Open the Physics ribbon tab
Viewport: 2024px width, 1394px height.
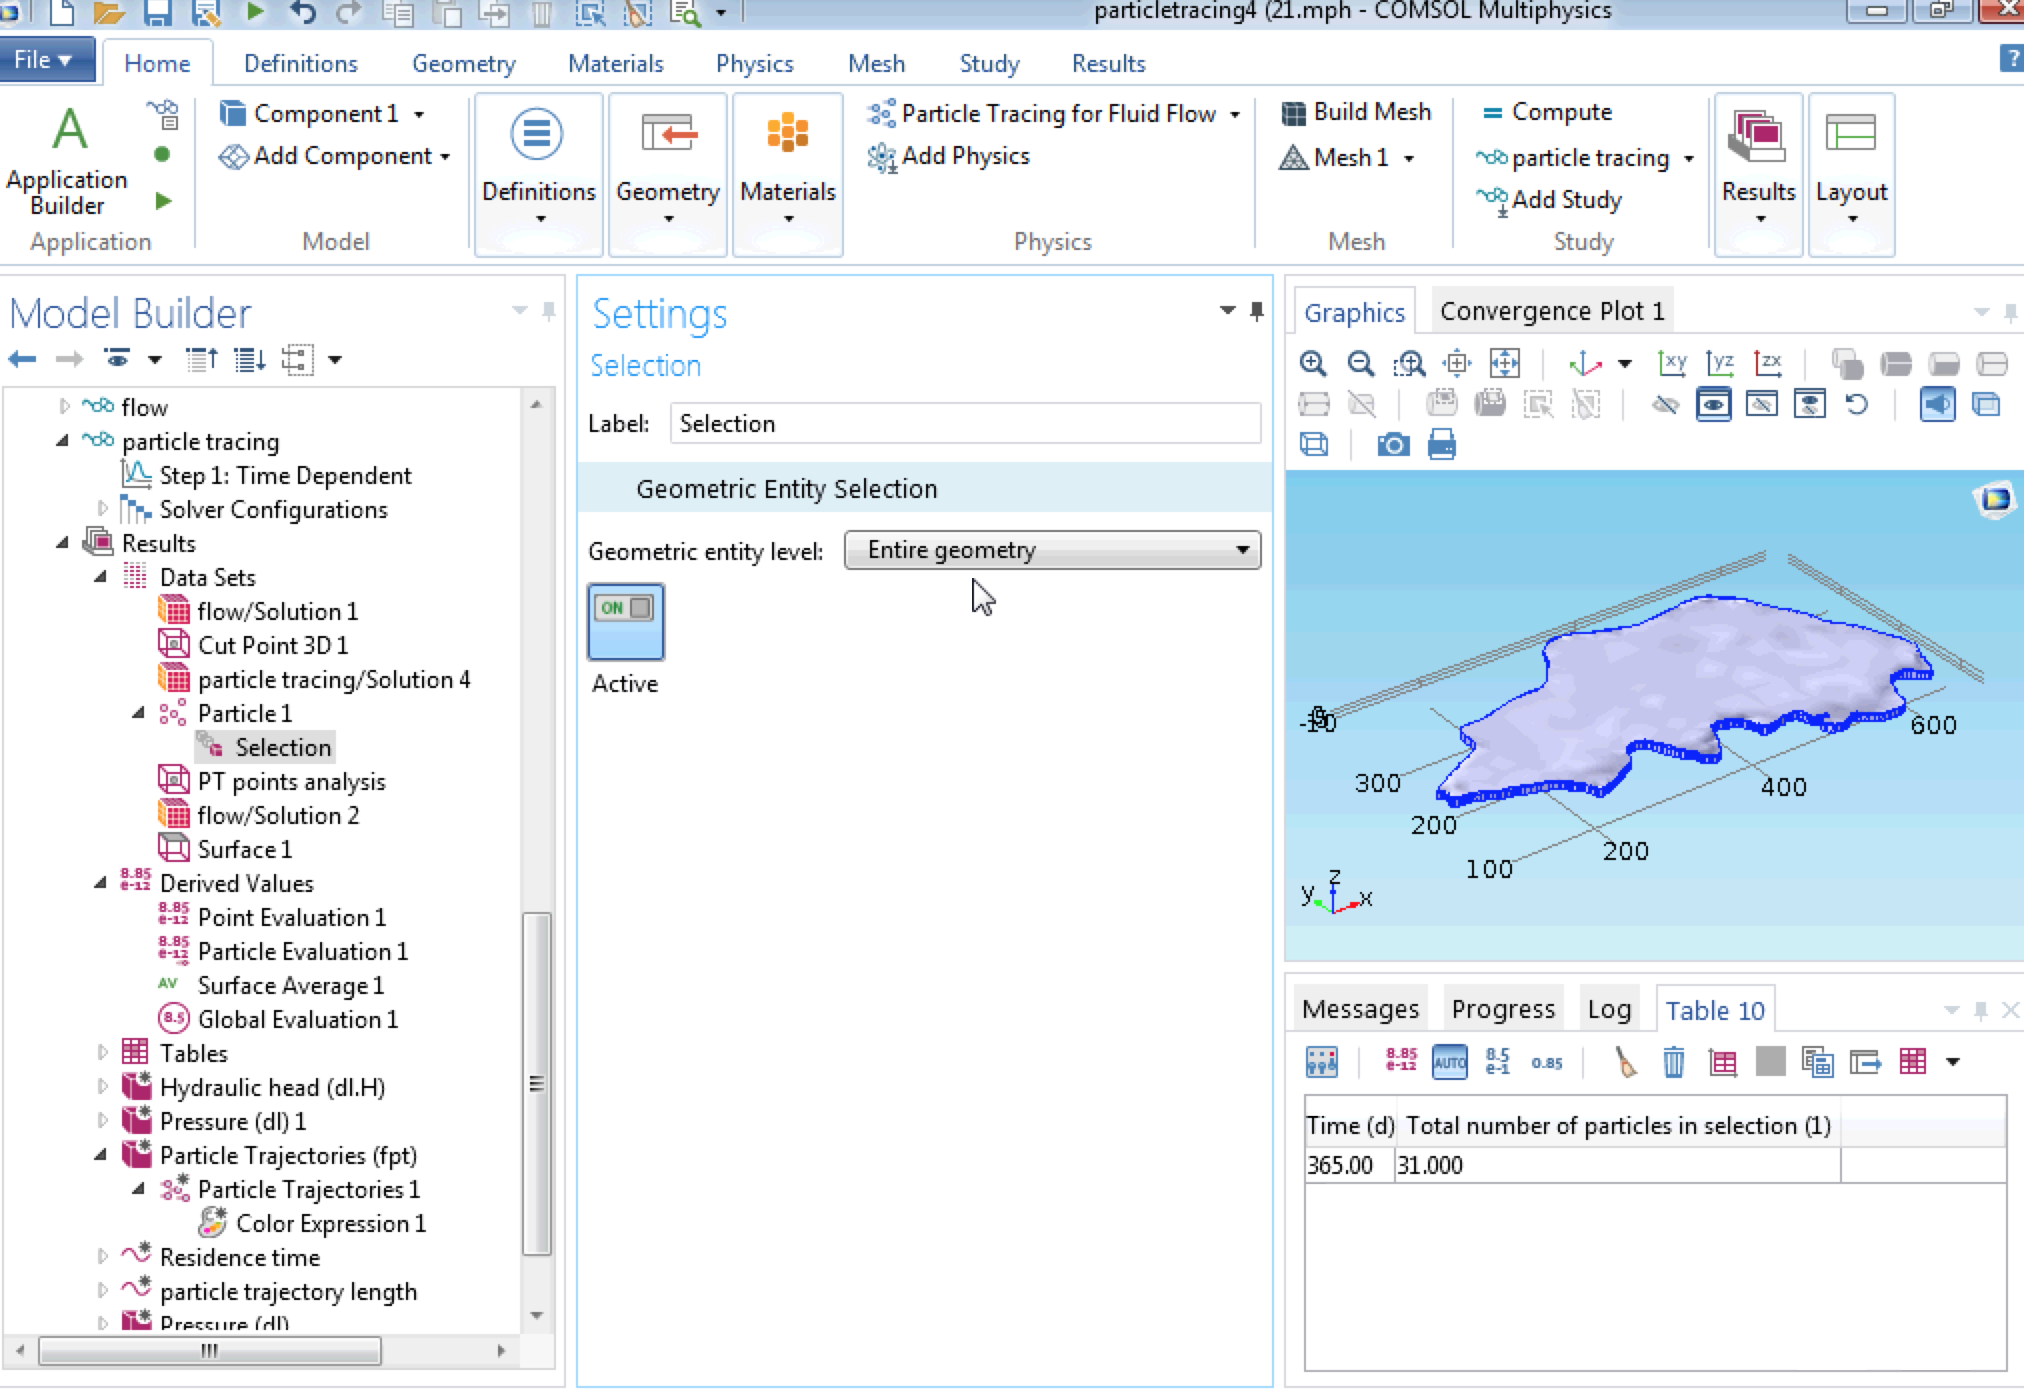(754, 64)
